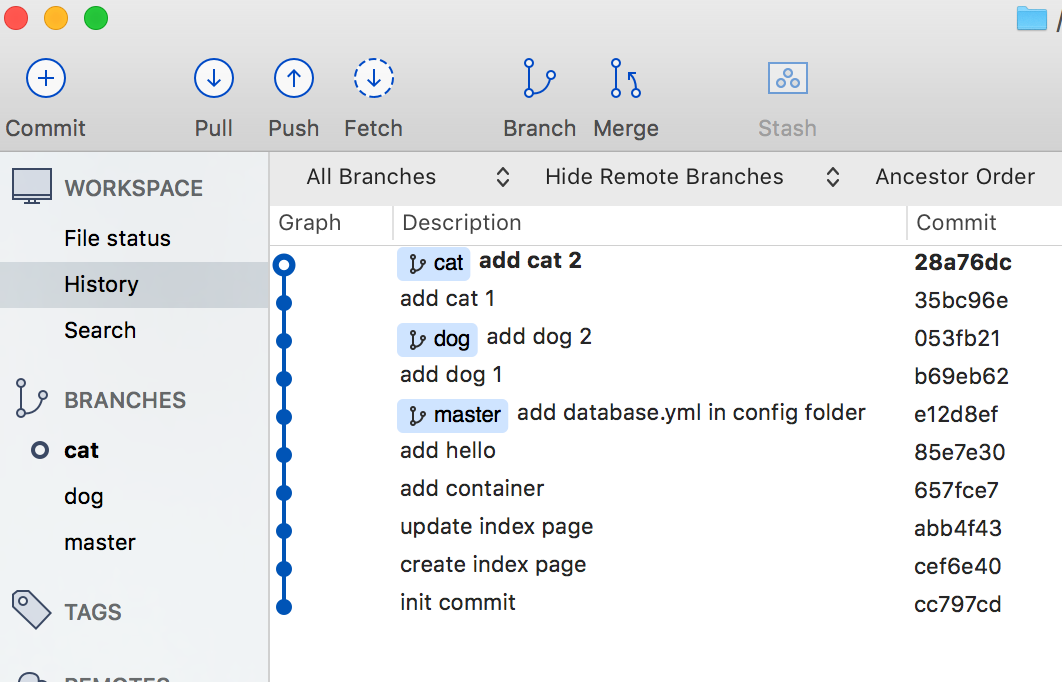Screen dimensions: 1062x682
Task: Click the History sidebar entry
Action: [x=100, y=284]
